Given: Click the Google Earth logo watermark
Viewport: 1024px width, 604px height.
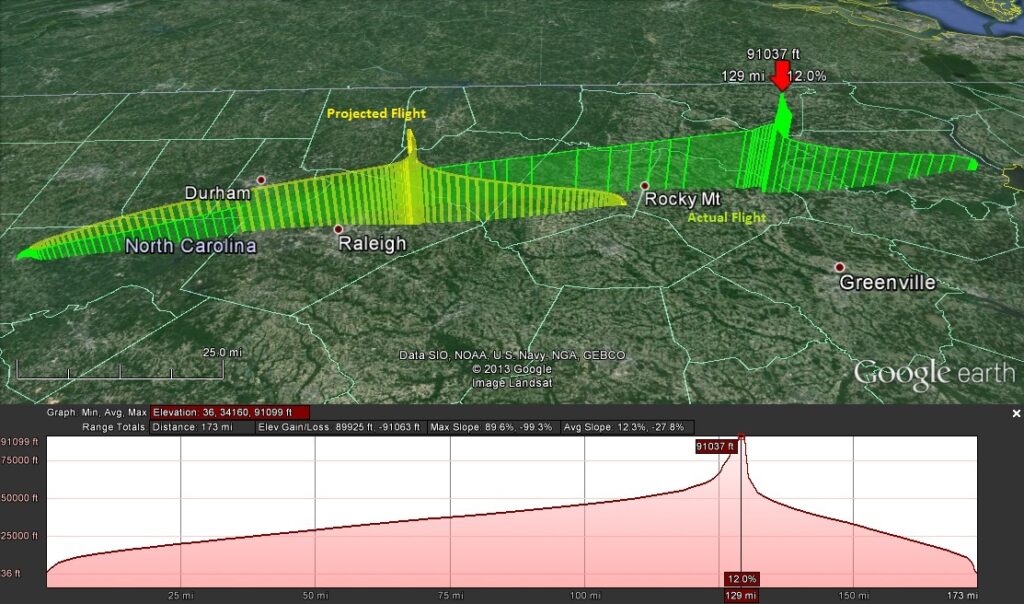Looking at the screenshot, I should tap(933, 373).
